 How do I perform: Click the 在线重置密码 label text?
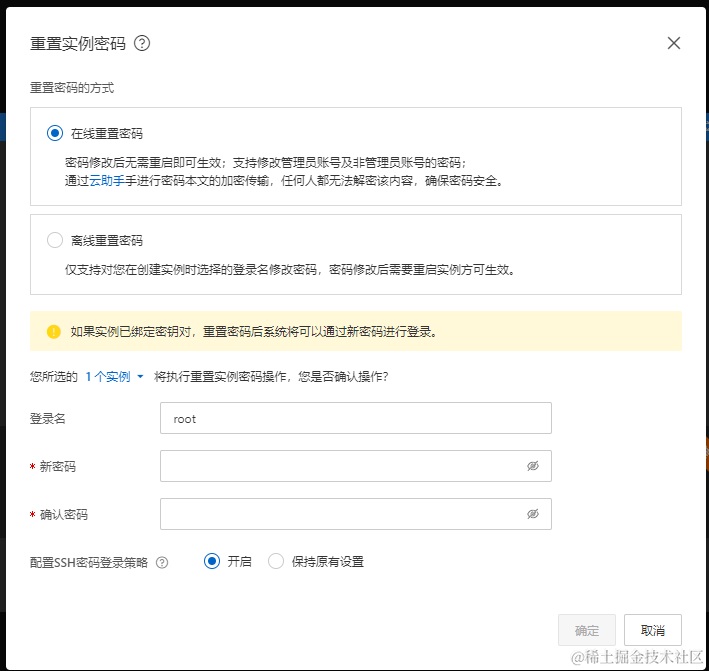point(107,134)
